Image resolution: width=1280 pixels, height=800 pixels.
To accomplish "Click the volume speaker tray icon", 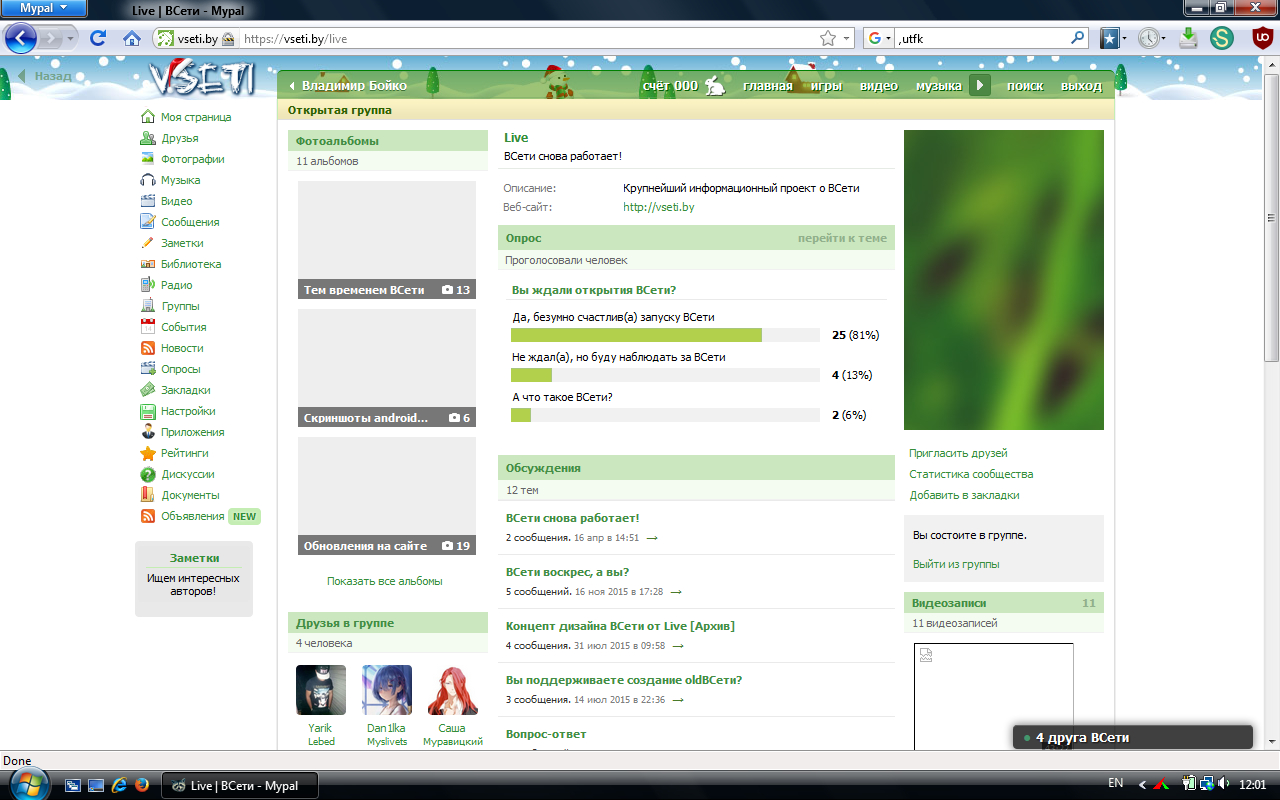I will coord(1224,783).
